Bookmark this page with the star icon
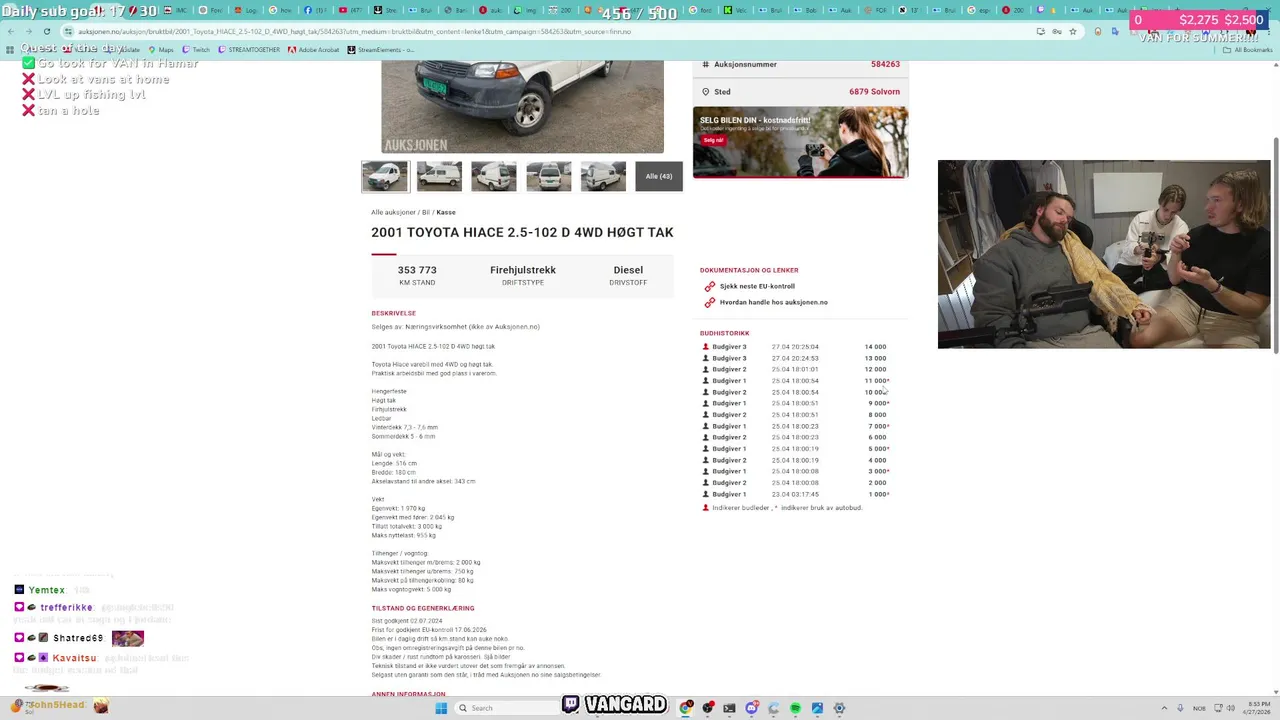The image size is (1280, 720). click(1073, 31)
